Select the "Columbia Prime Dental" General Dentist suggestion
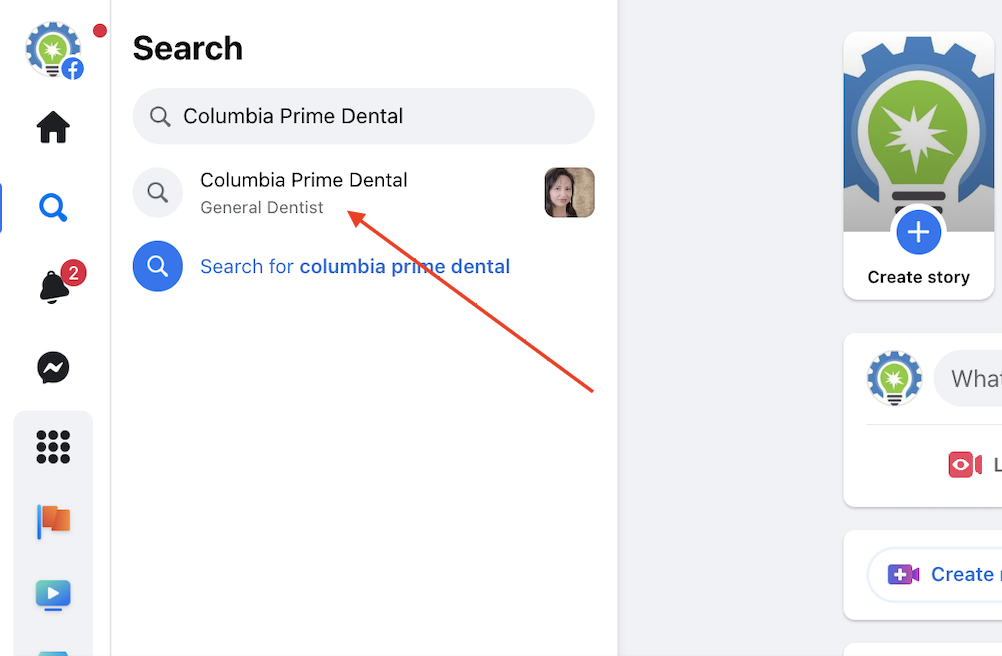Screen dimensions: 1002x656 304,191
